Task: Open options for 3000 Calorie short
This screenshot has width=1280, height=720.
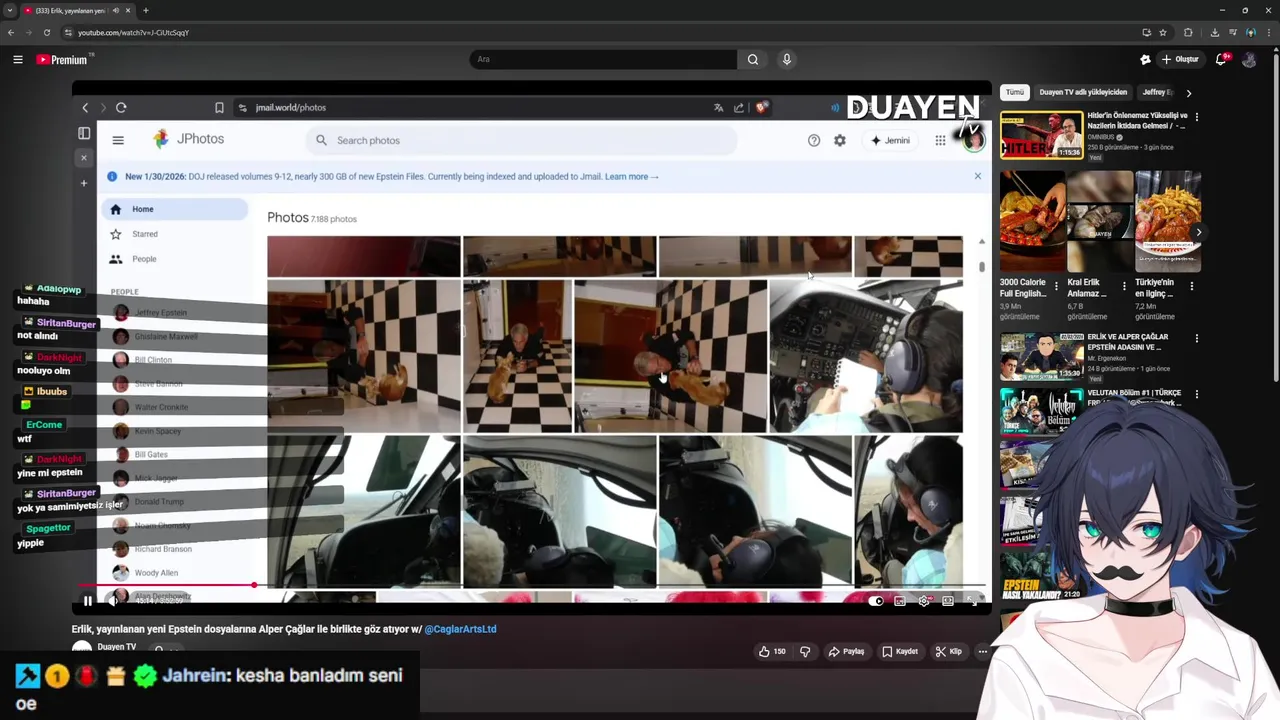Action: click(1056, 286)
